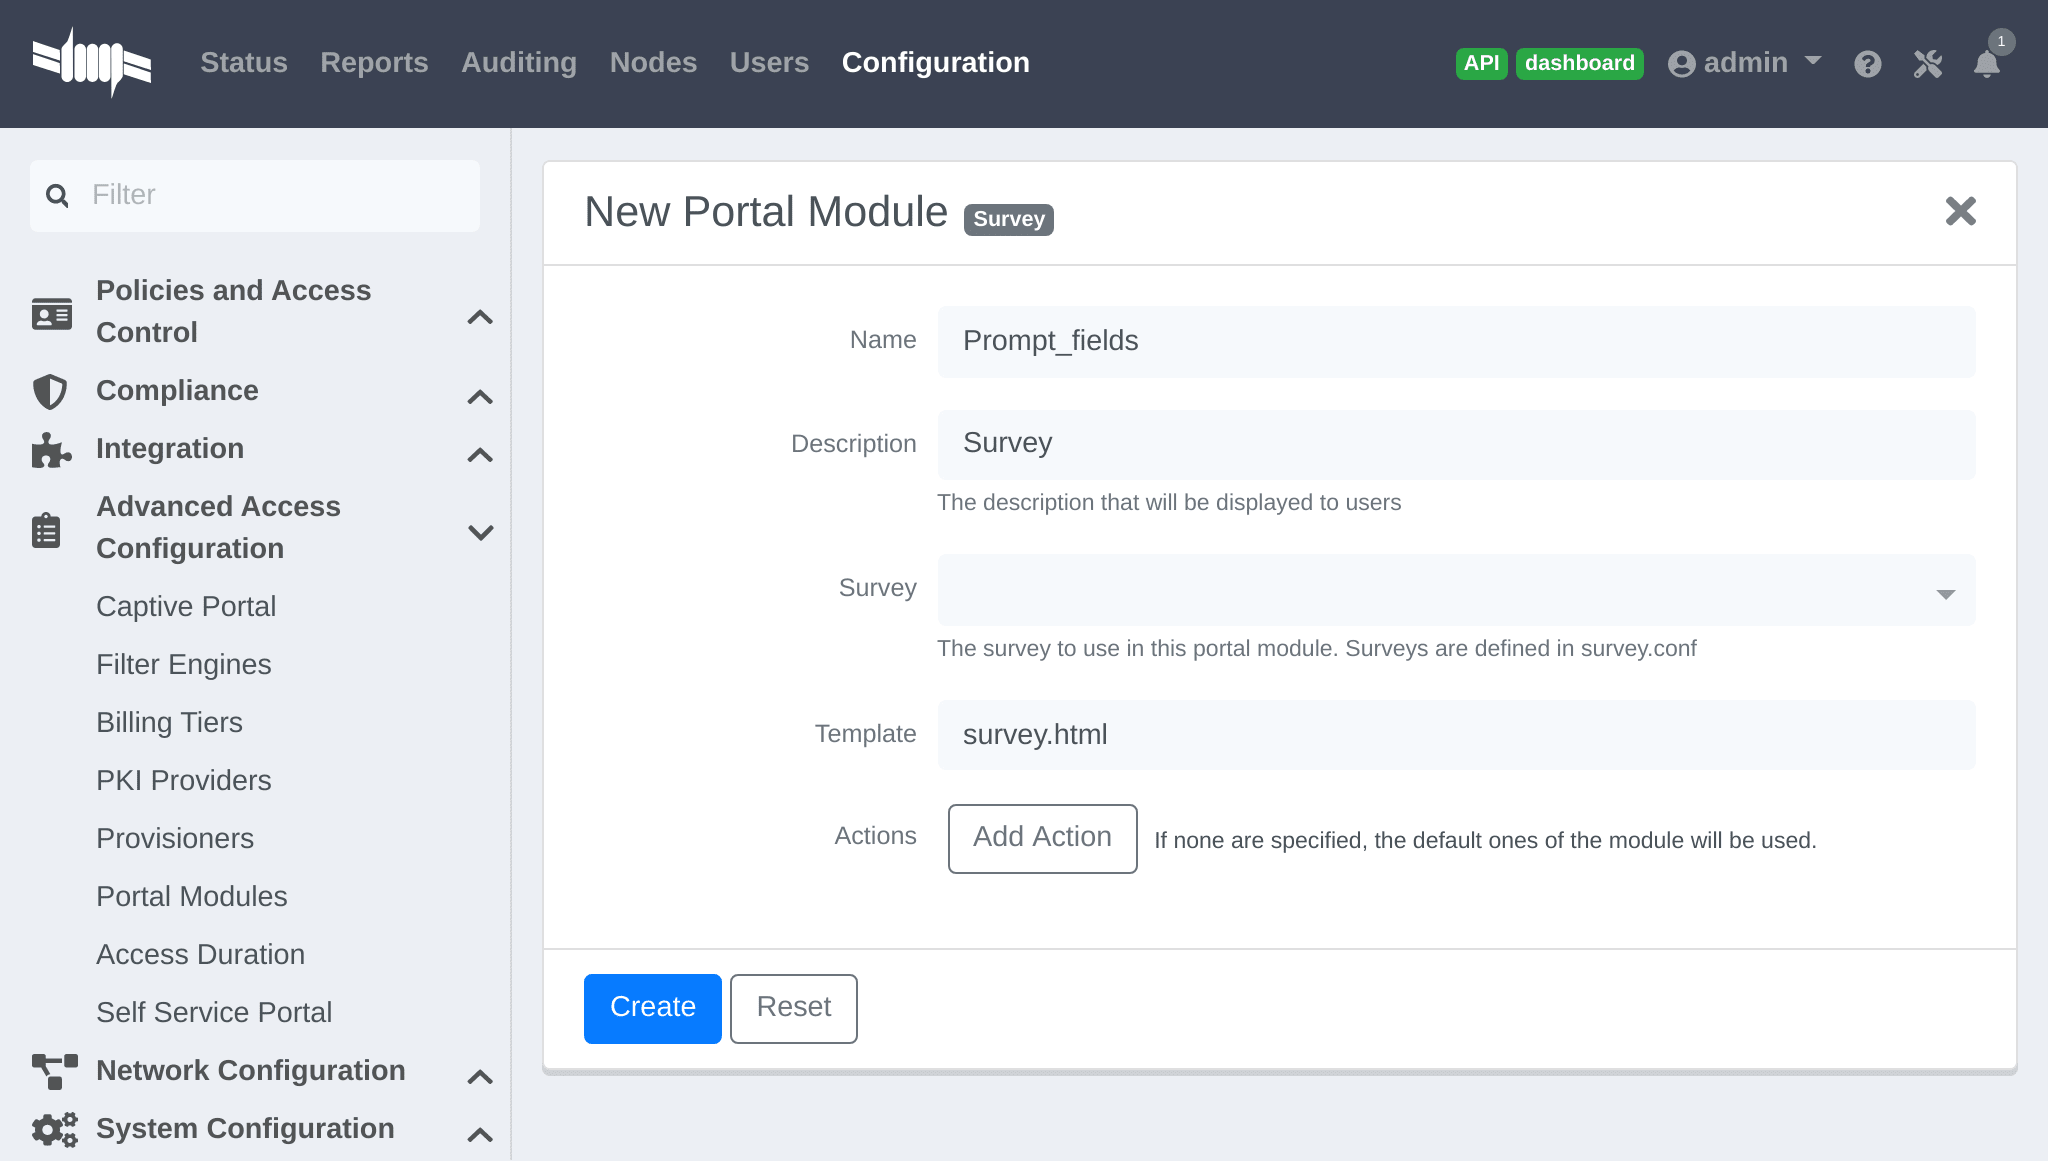2048x1161 pixels.
Task: Collapse the Advanced Access Configuration section
Action: pos(481,531)
